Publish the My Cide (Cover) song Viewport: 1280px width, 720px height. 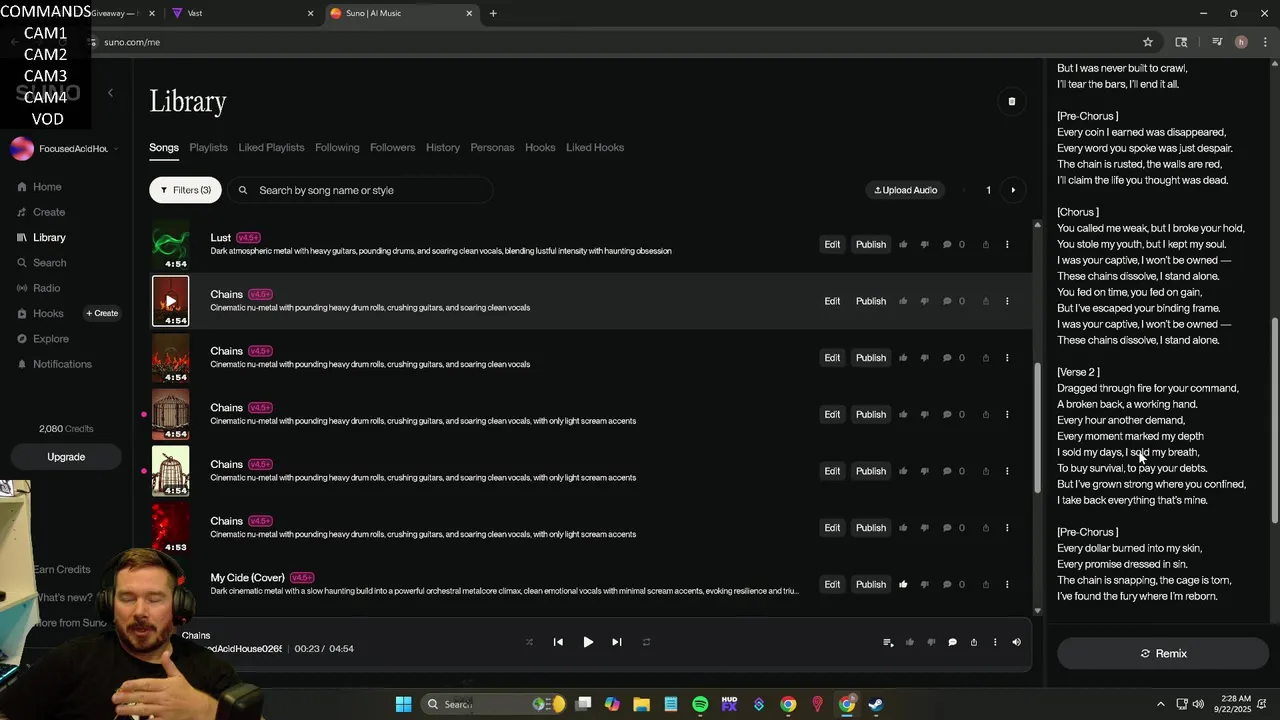coord(871,584)
